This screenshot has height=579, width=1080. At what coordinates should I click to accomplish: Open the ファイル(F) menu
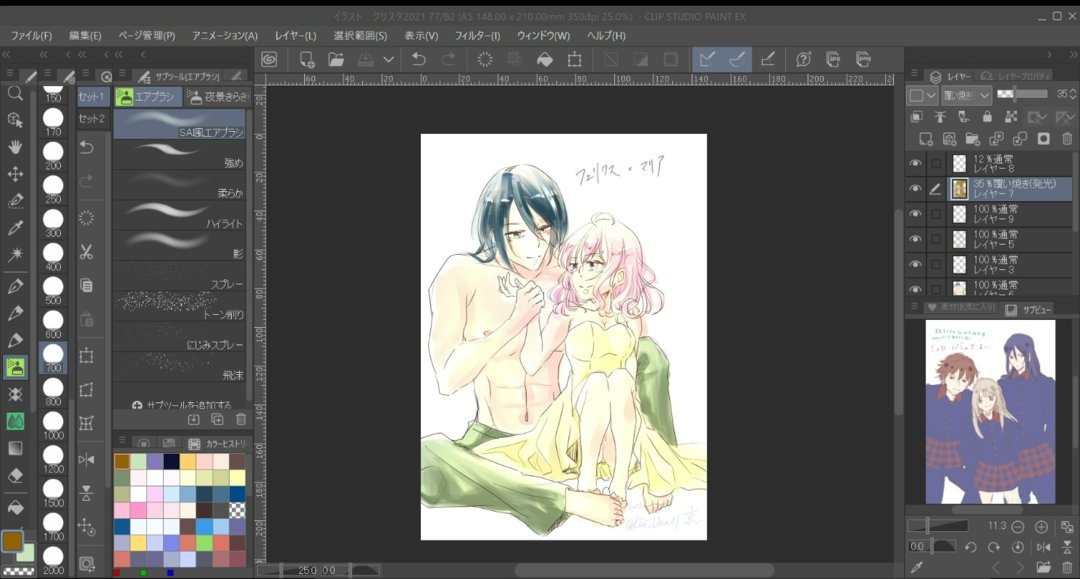tap(31, 35)
